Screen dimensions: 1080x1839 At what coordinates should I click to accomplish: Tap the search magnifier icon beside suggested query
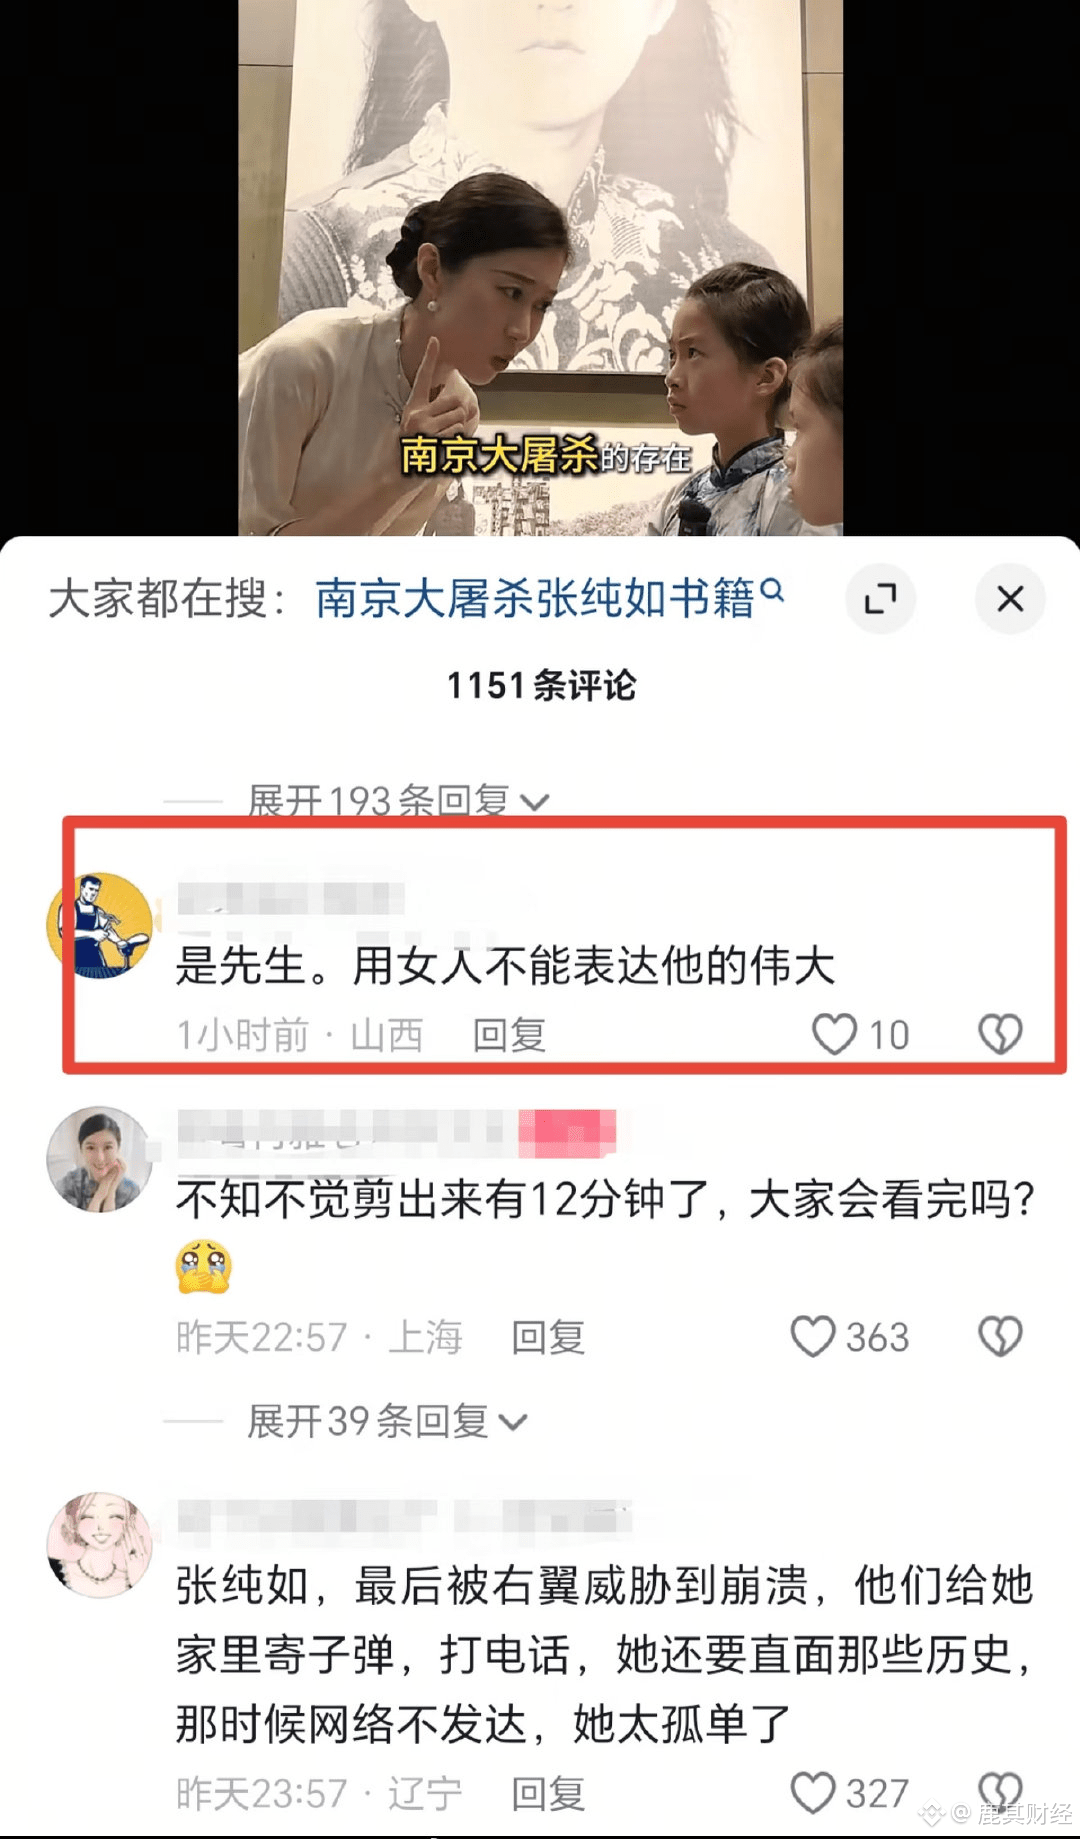(x=772, y=590)
